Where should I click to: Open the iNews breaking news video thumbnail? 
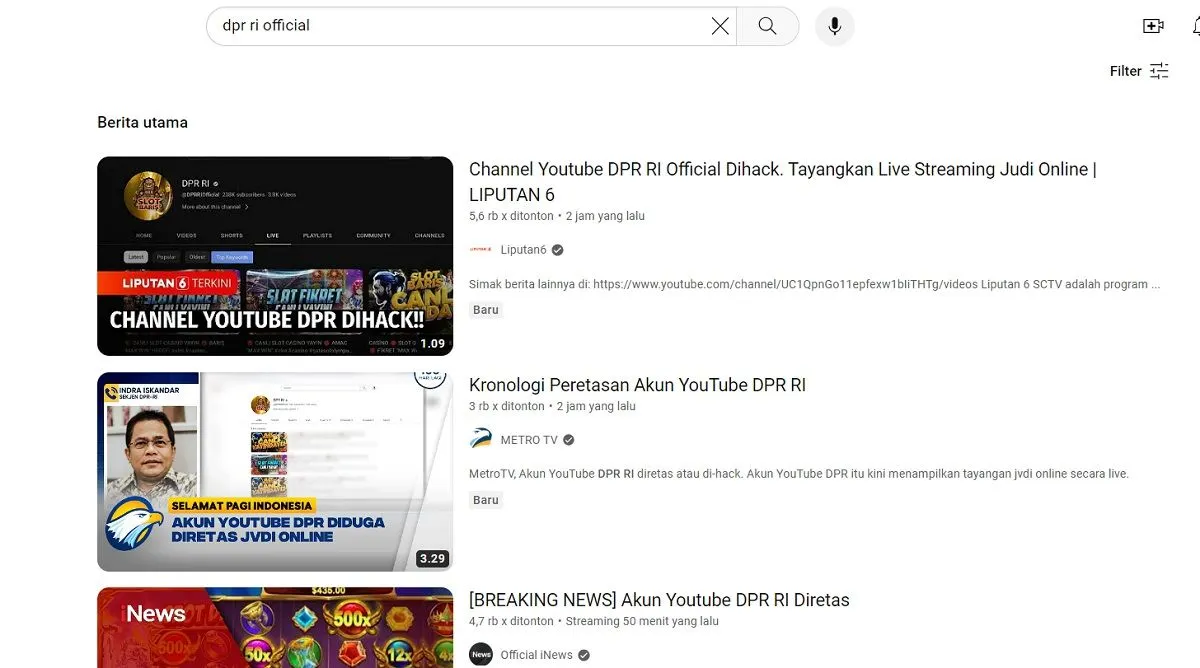click(275, 627)
